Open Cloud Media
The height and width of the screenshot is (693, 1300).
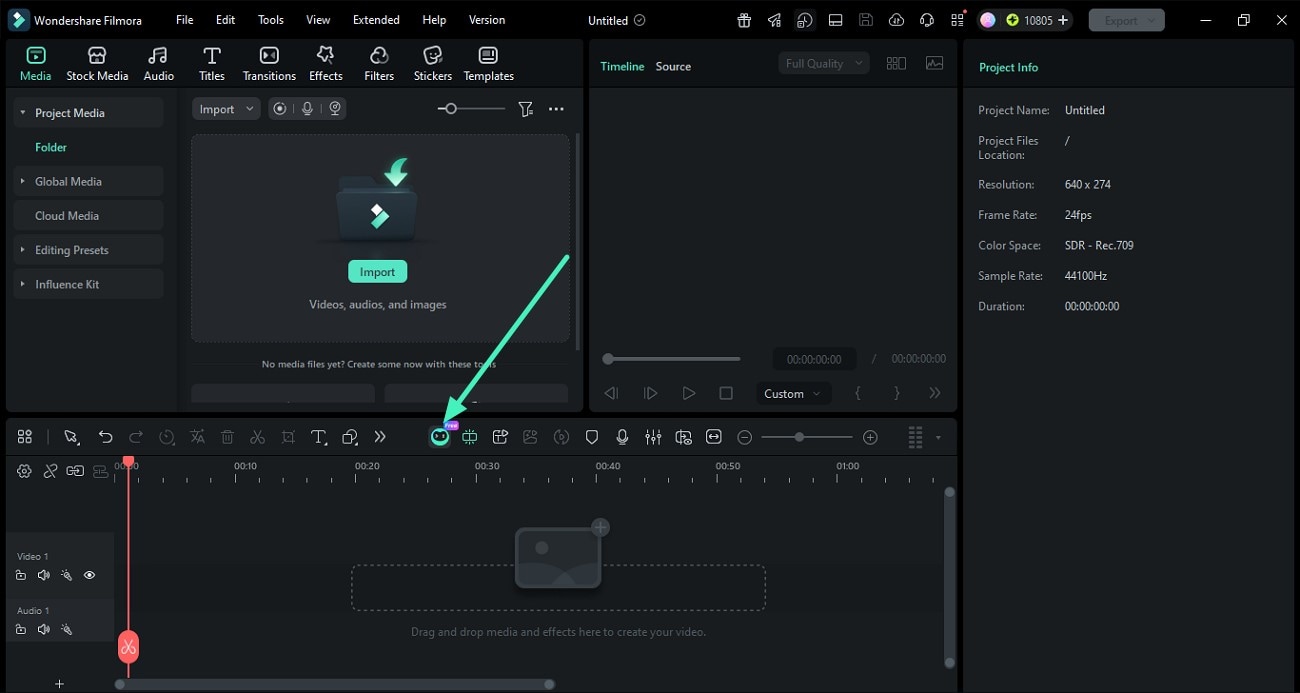click(88, 216)
